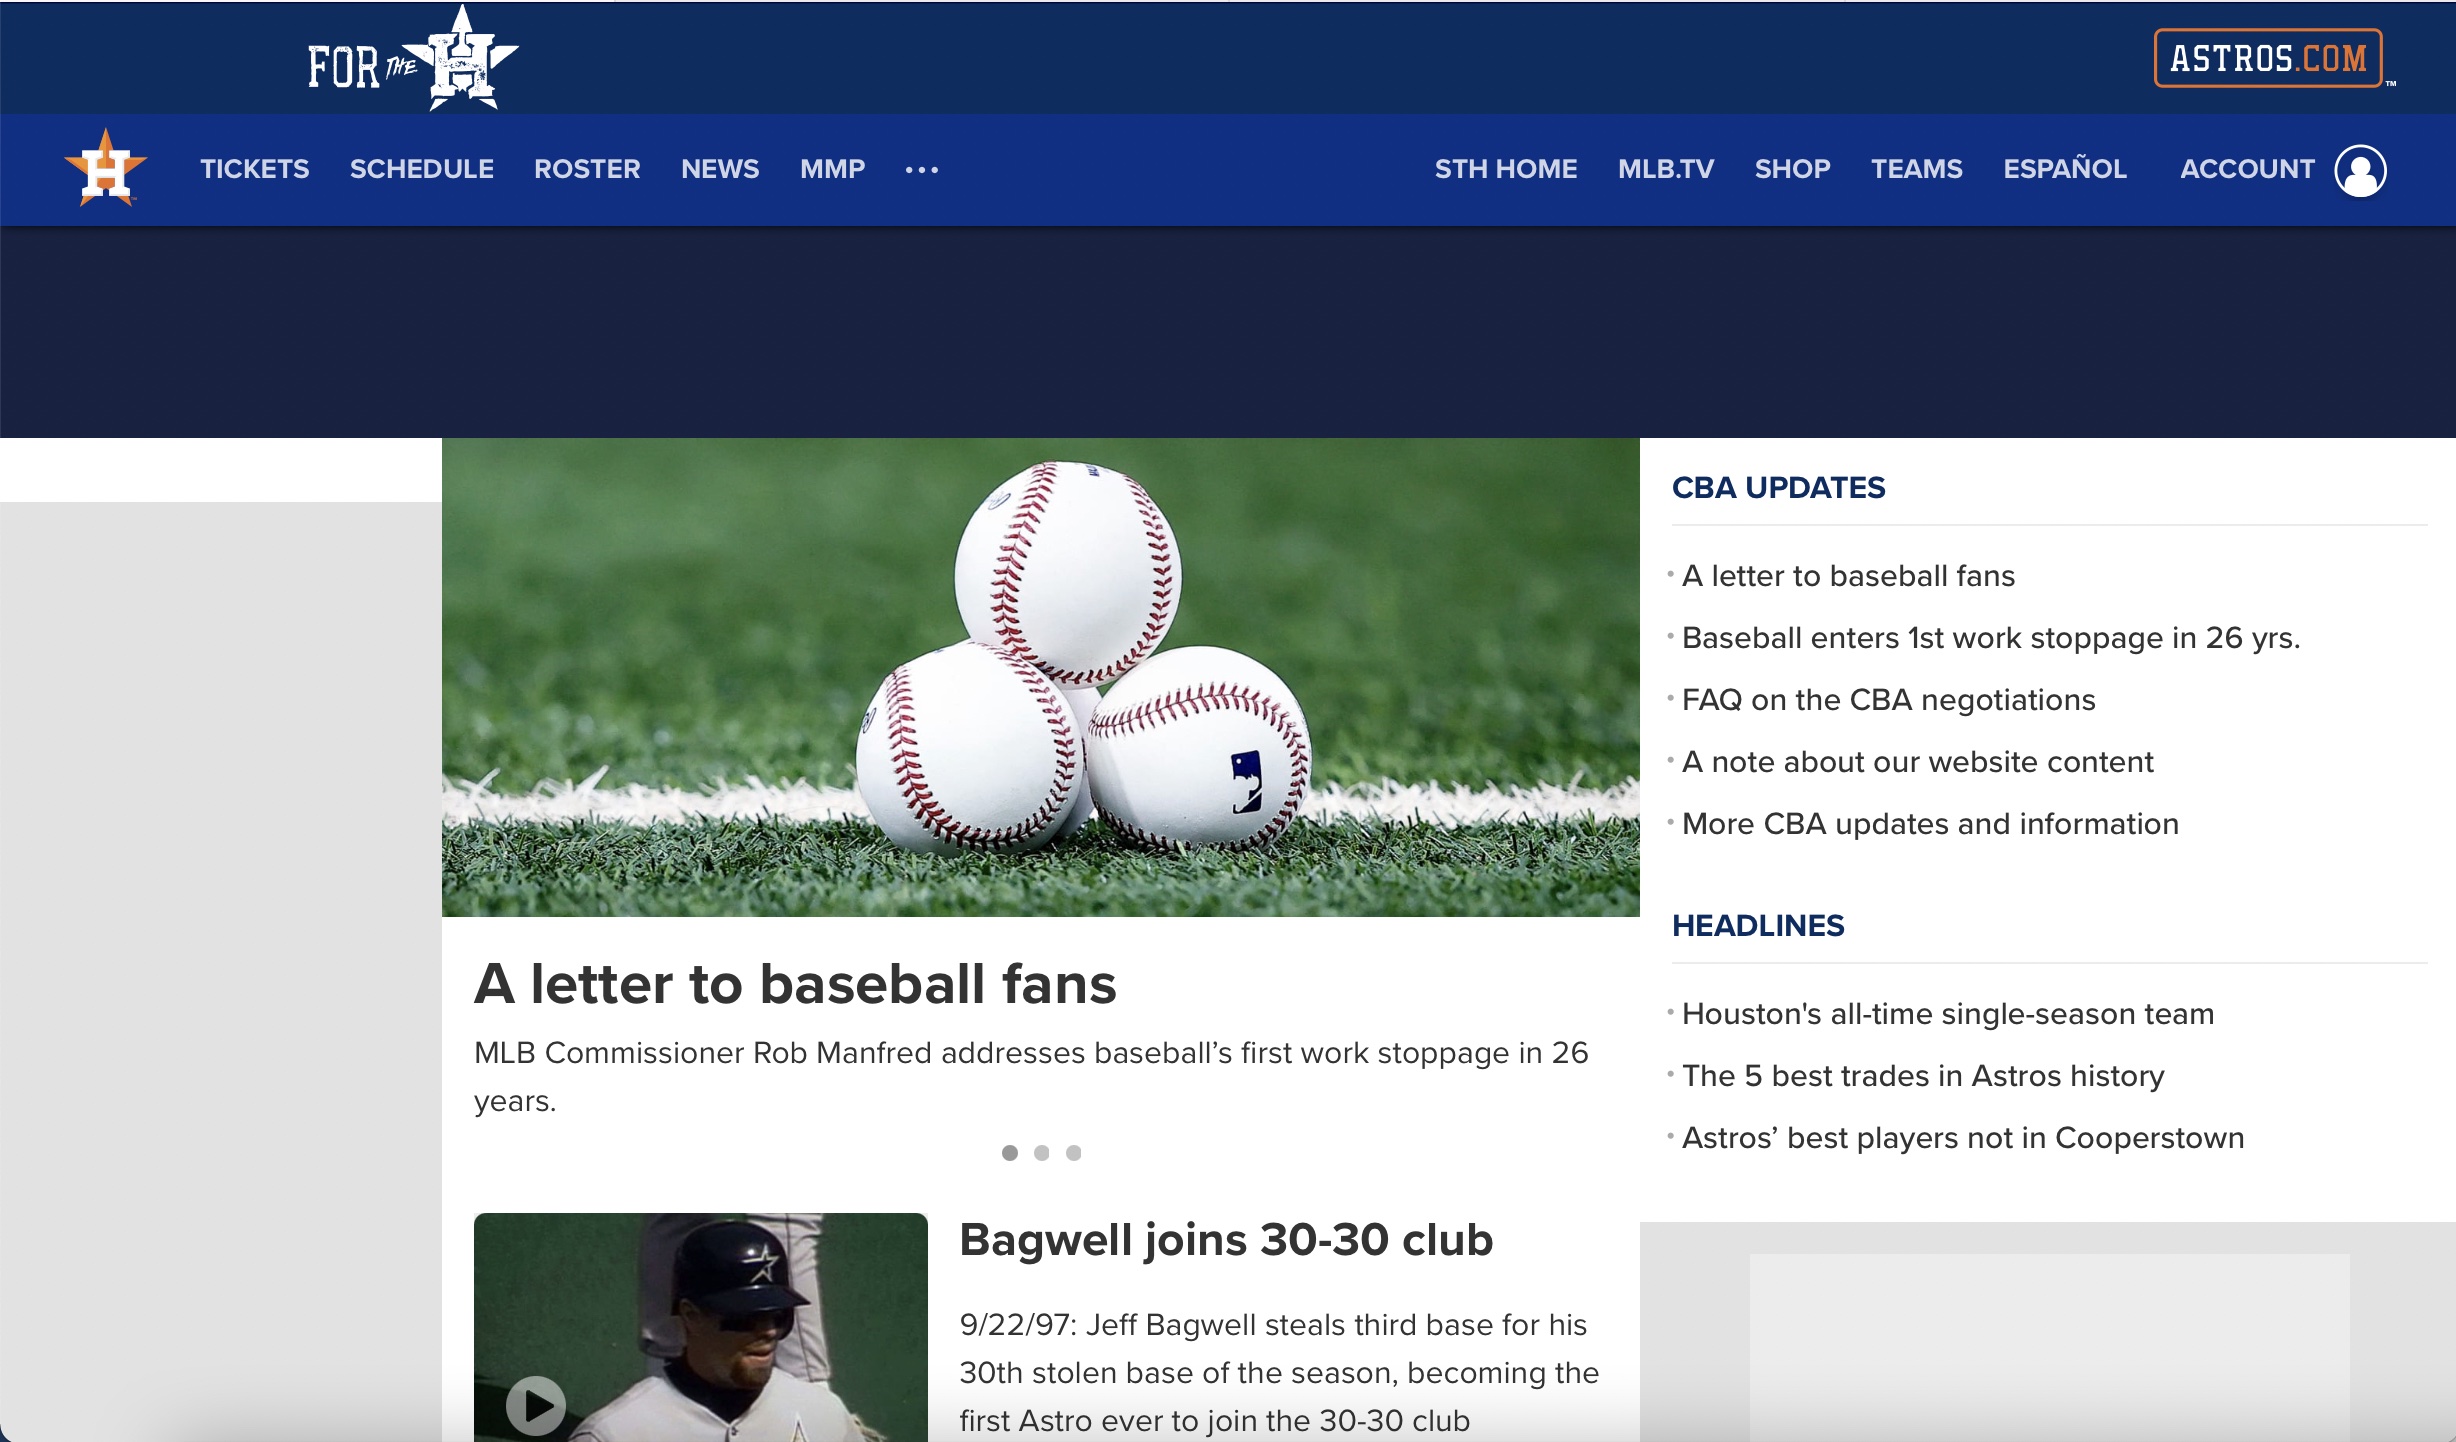Screen dimensions: 2456x1442
Task: Jump to the third carousel slide dot
Action: coord(1074,1153)
